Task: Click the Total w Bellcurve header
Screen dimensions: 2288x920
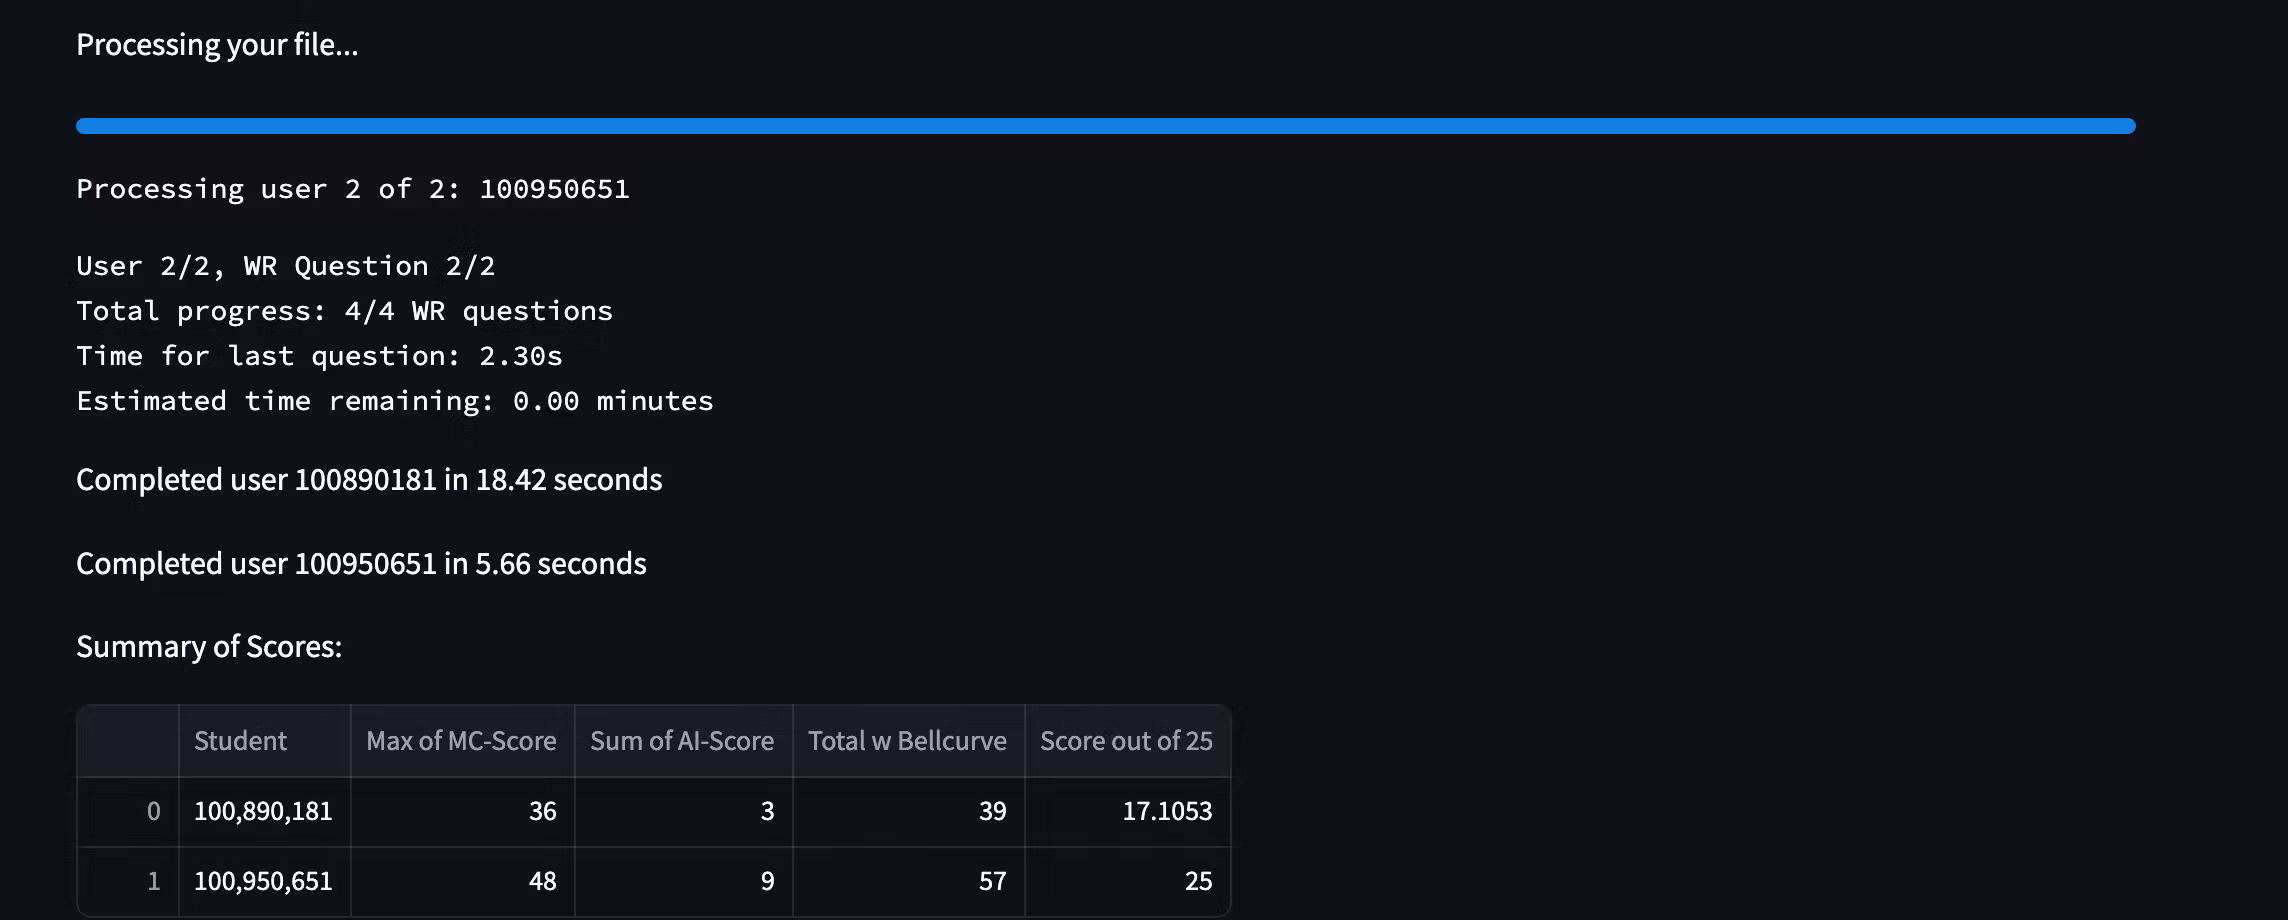Action: [907, 741]
